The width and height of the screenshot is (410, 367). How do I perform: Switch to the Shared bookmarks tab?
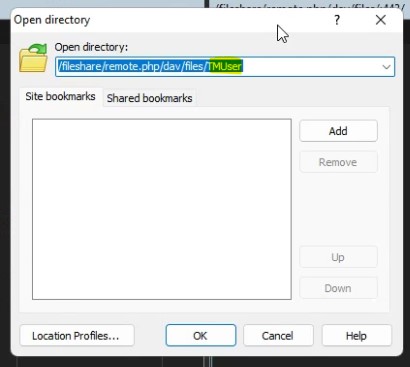pyautogui.click(x=149, y=98)
